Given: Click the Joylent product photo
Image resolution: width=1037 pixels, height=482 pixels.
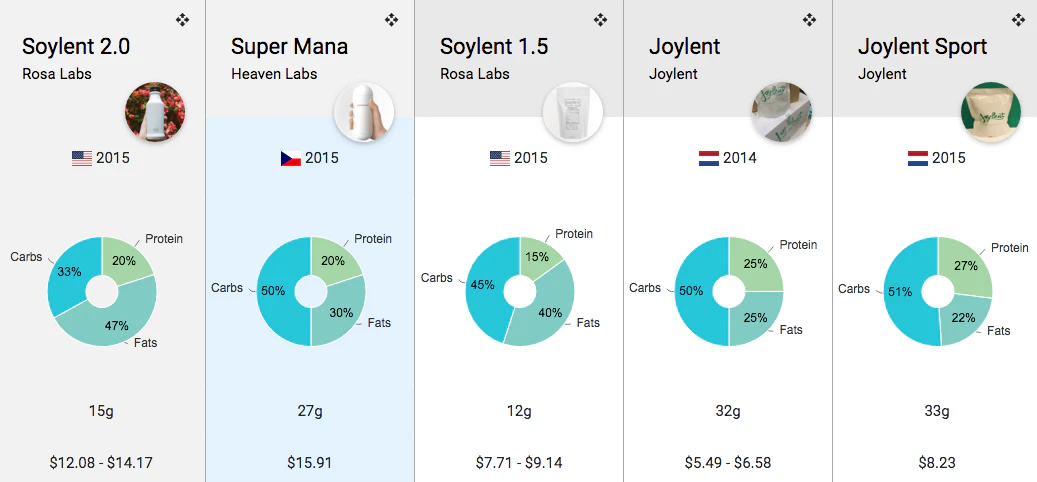Looking at the screenshot, I should tap(782, 112).
